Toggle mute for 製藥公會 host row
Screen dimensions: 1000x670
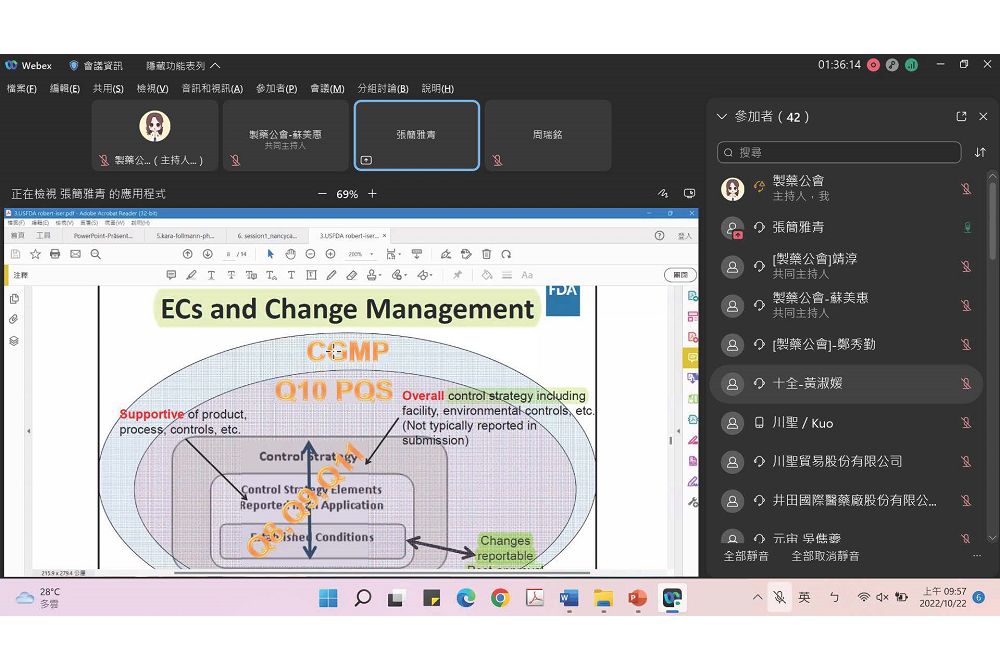966,189
